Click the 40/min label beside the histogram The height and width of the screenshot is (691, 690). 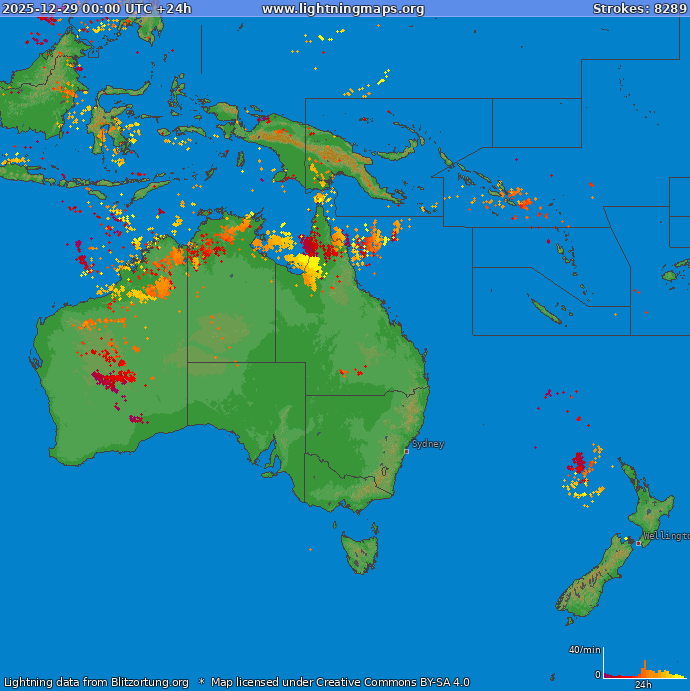click(585, 650)
